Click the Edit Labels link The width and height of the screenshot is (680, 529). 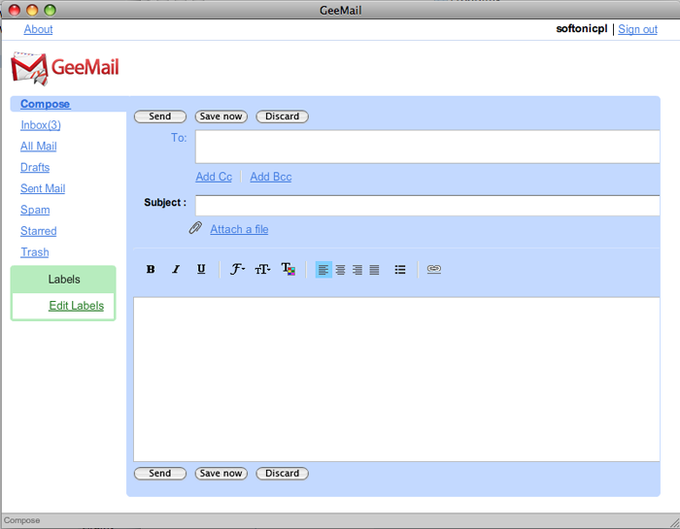[x=76, y=306]
